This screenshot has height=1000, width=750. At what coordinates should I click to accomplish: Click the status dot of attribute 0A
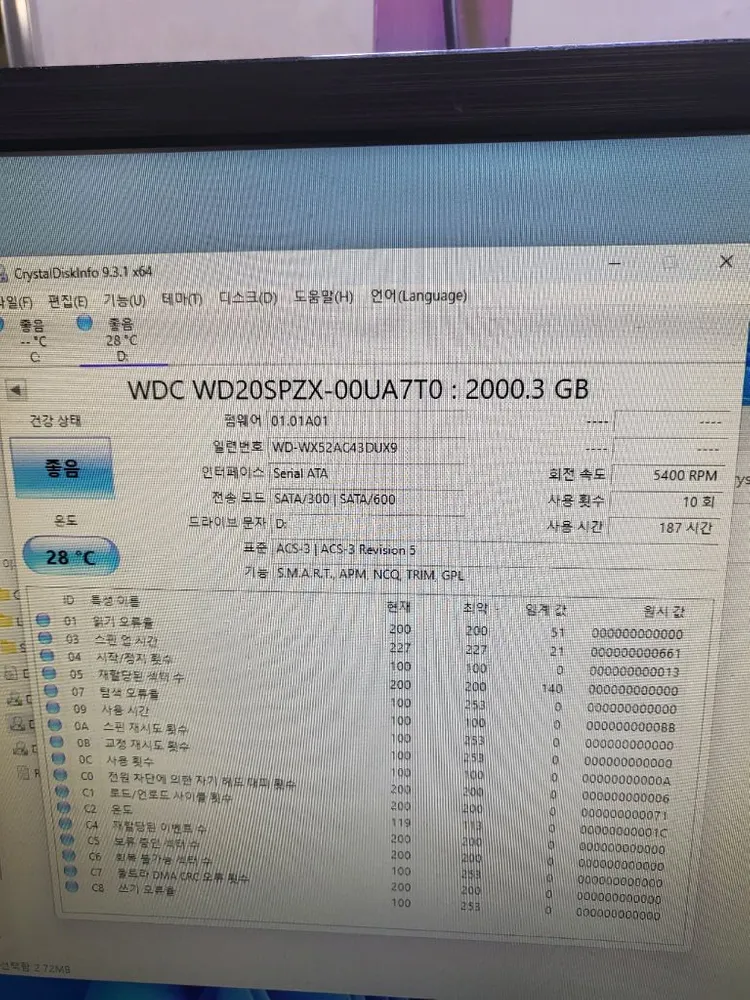coord(55,724)
